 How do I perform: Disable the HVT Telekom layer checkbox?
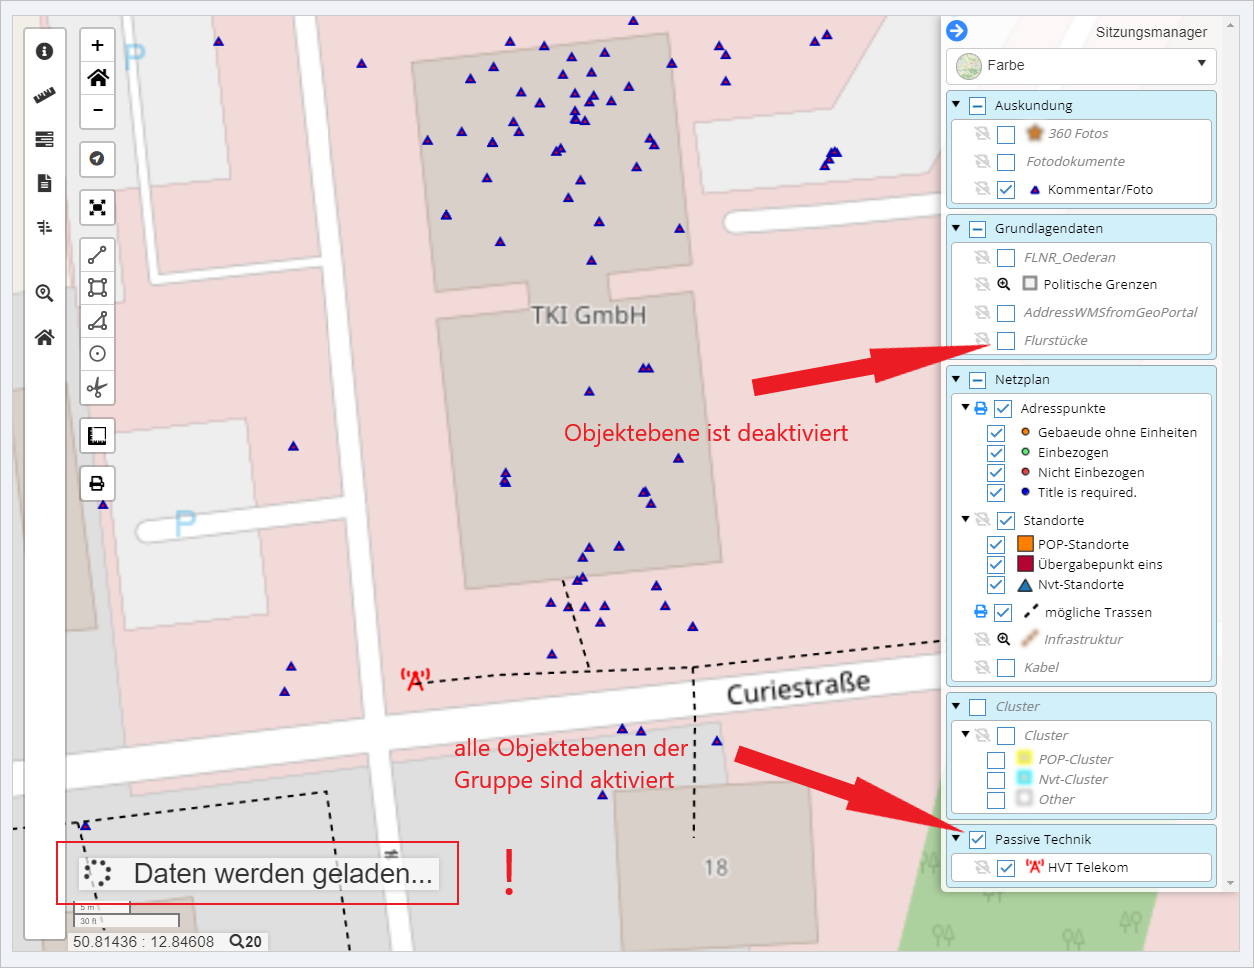(x=1006, y=868)
